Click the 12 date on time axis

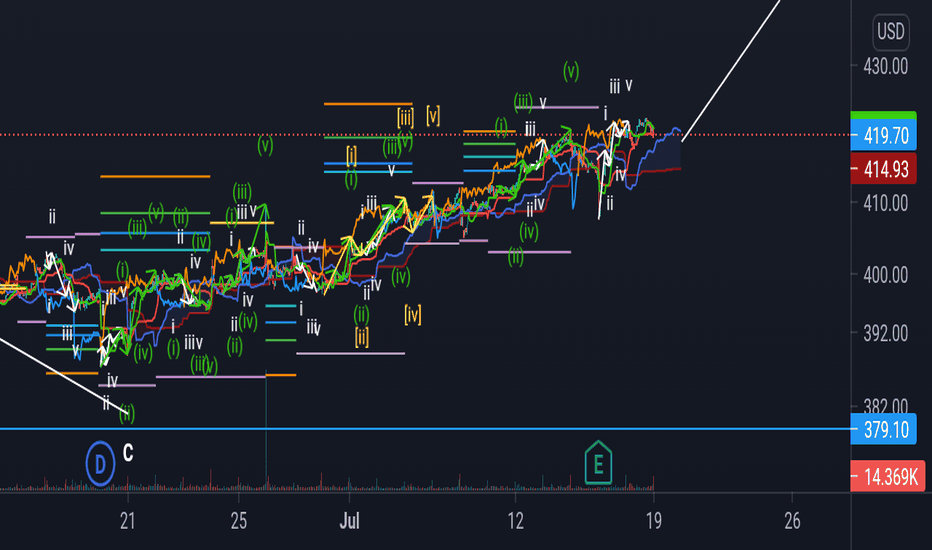pos(515,521)
